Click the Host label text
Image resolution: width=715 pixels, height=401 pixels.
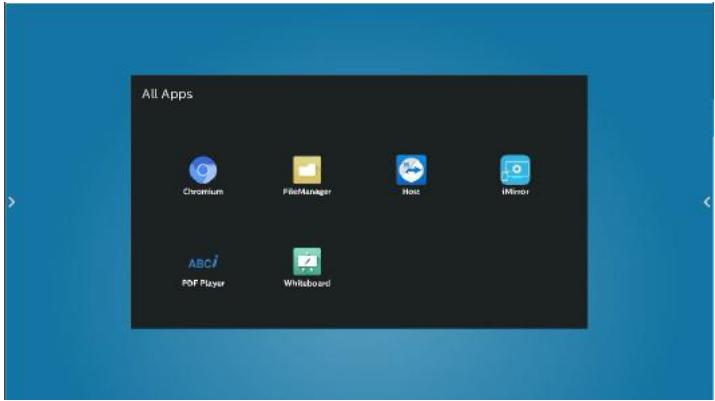point(411,192)
